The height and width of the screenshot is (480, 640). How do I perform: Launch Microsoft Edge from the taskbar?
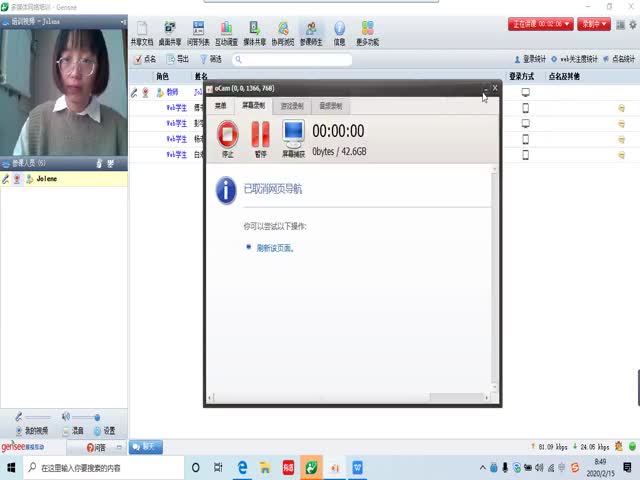242,468
